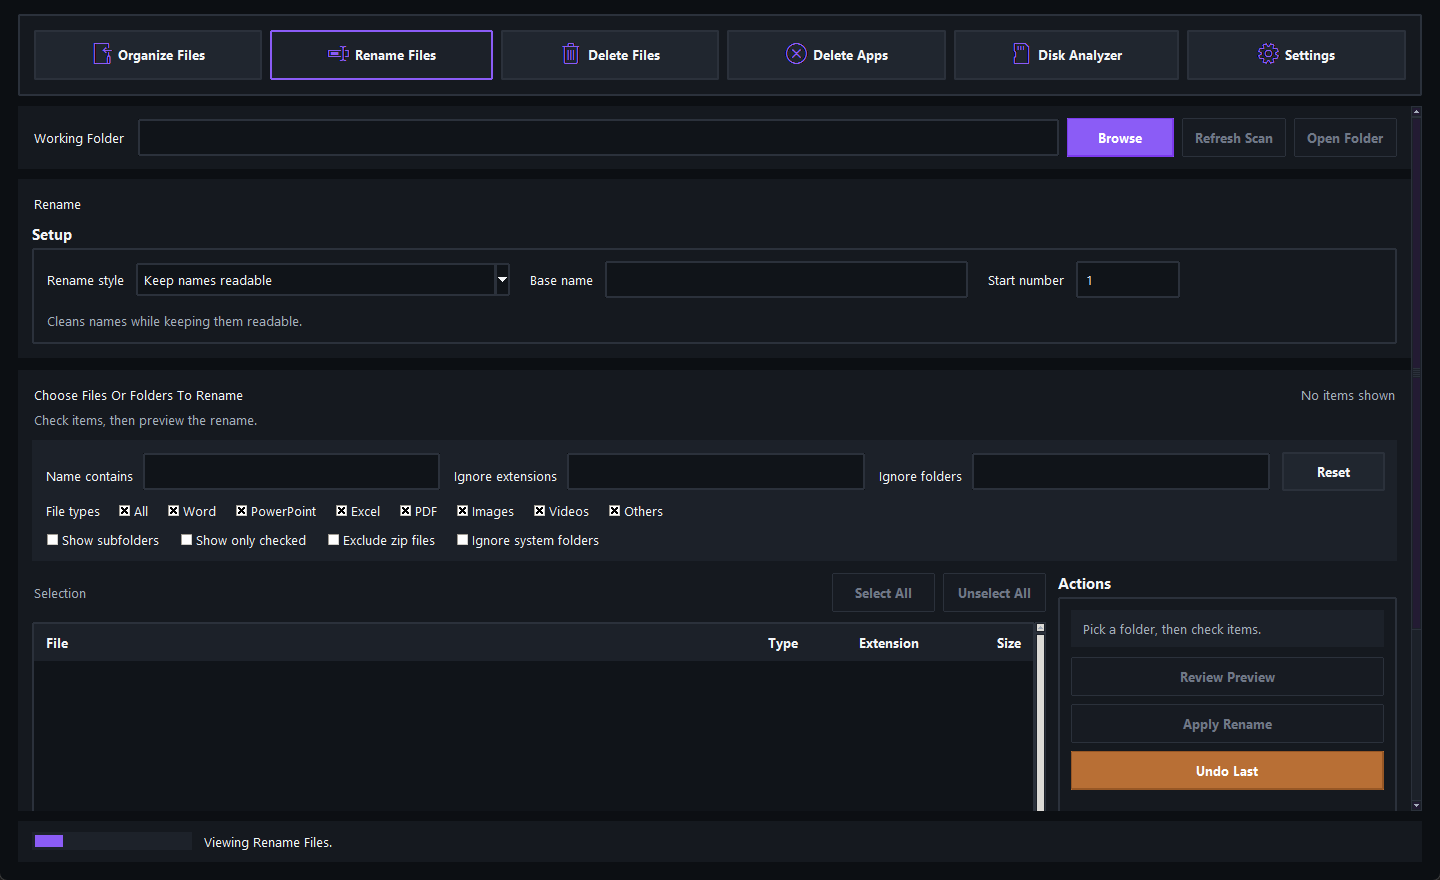Click the Reset filters button

tap(1333, 472)
